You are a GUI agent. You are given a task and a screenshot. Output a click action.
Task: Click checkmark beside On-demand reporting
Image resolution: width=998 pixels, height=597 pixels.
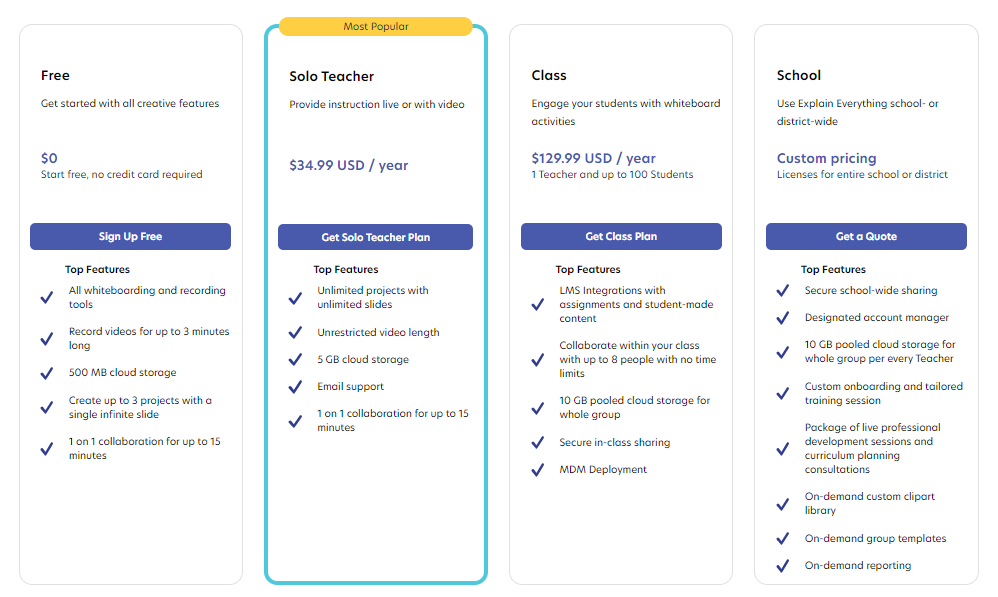pos(783,566)
